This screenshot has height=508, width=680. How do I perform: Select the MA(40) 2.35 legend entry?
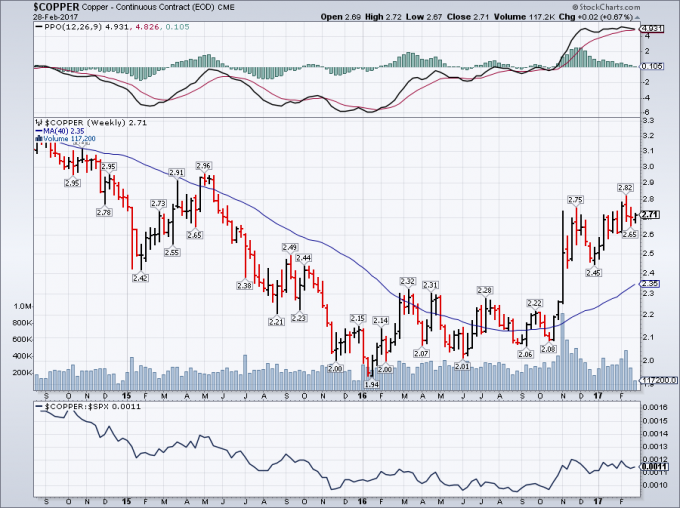point(60,131)
